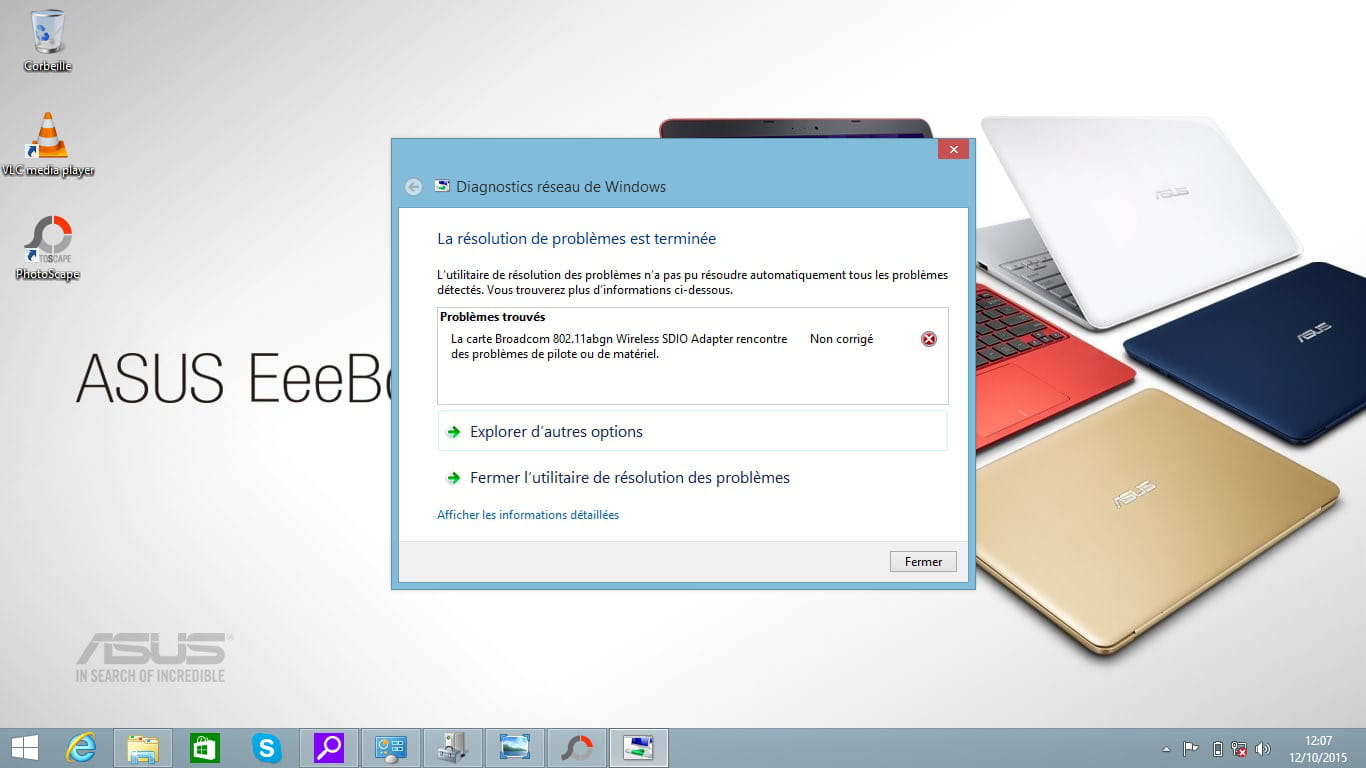Open the network tray icon with red X
1366x768 pixels.
coord(1240,749)
